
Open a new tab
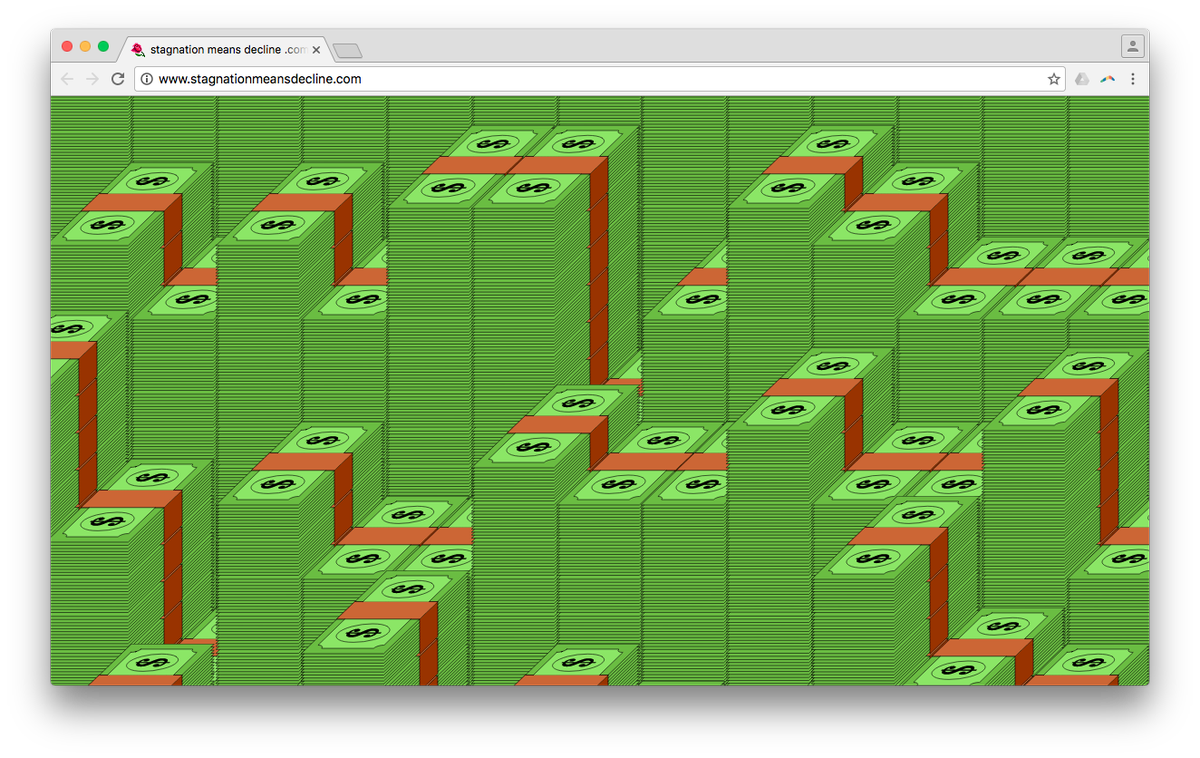pyautogui.click(x=347, y=51)
